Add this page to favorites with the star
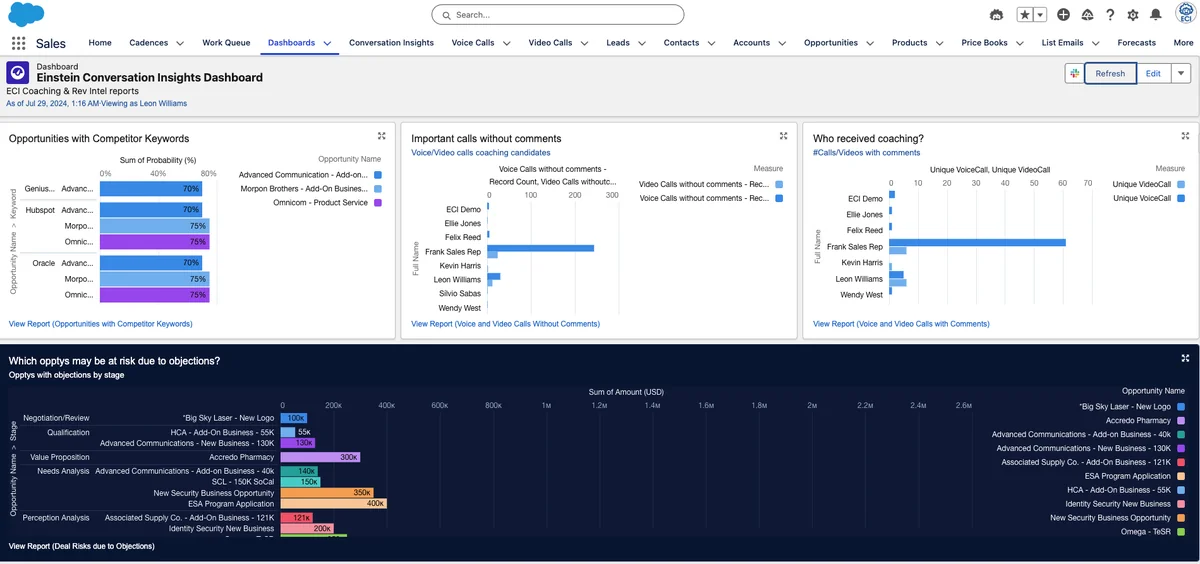Viewport: 1200px width, 564px height. [x=1025, y=15]
